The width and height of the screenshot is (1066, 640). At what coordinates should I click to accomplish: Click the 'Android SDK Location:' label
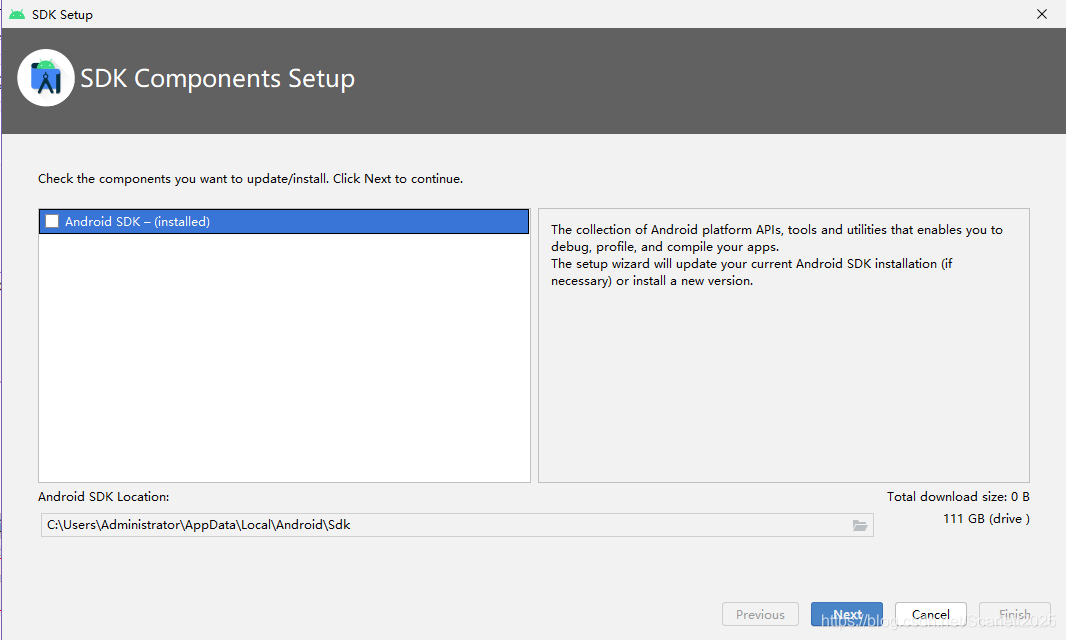tap(103, 496)
